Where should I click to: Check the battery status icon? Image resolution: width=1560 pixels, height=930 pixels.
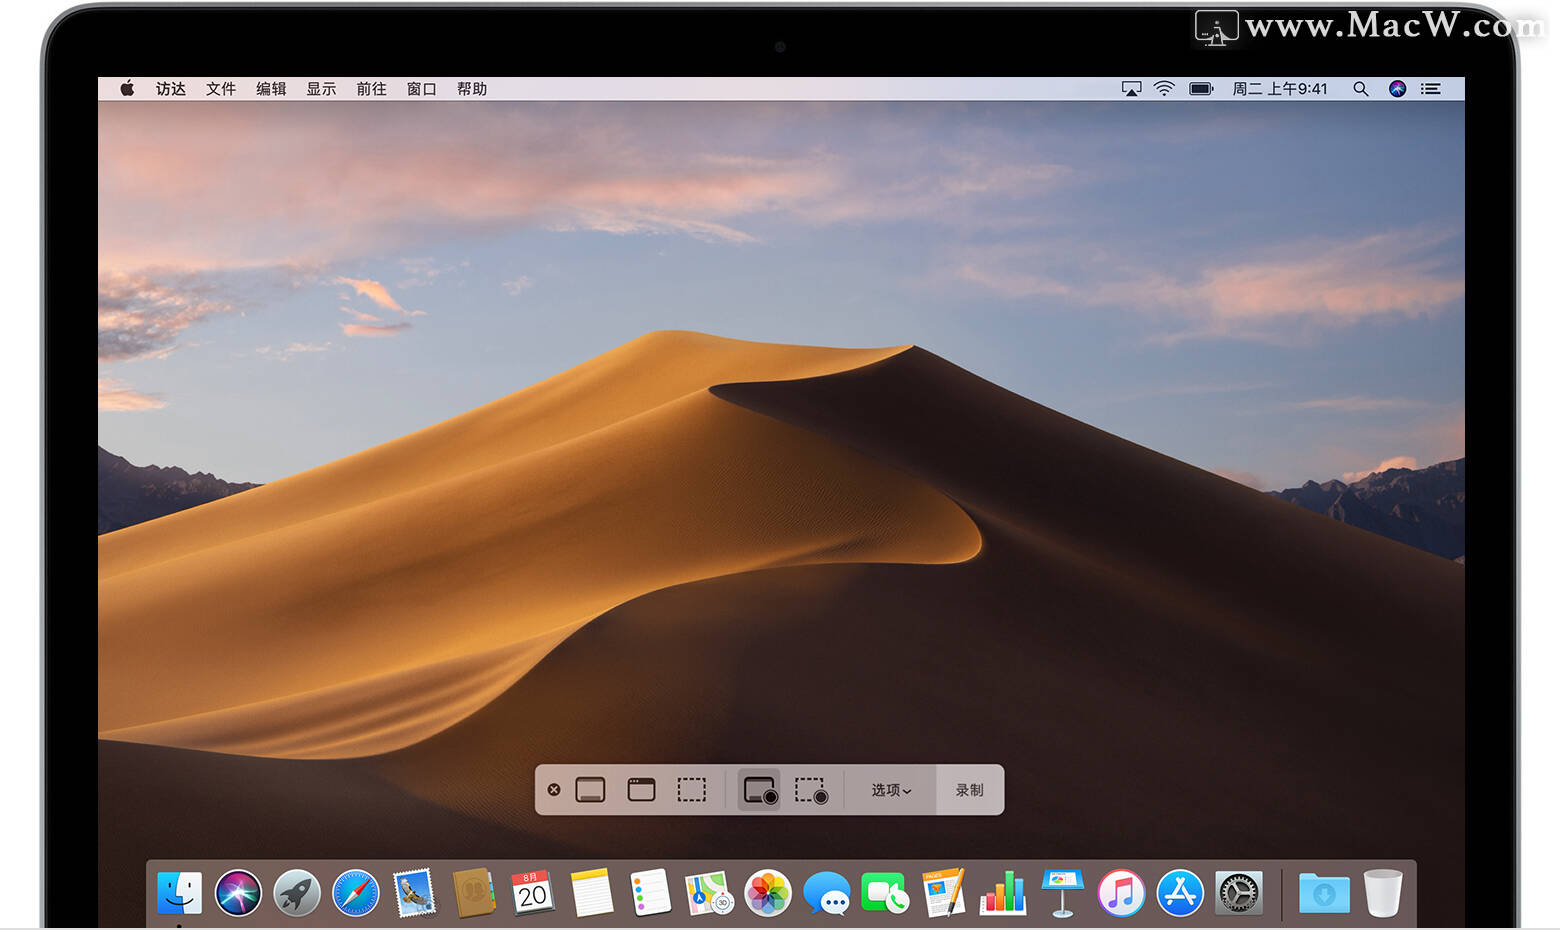click(1201, 89)
